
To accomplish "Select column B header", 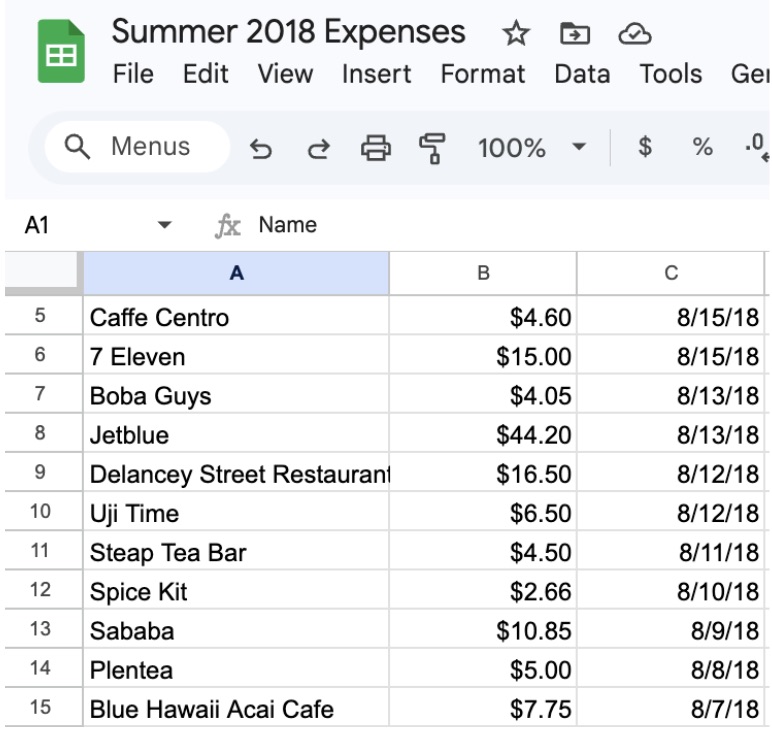I will (483, 273).
